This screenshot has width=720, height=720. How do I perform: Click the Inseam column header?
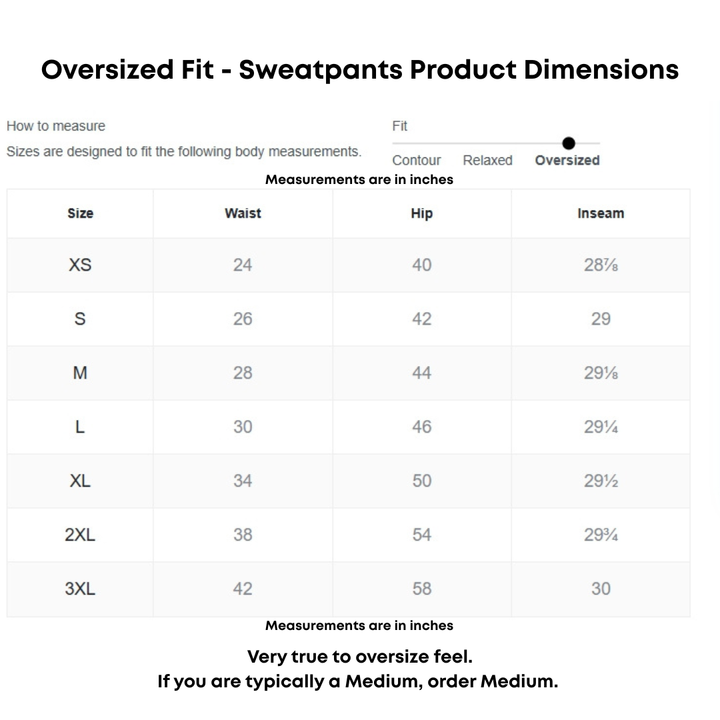tap(600, 213)
